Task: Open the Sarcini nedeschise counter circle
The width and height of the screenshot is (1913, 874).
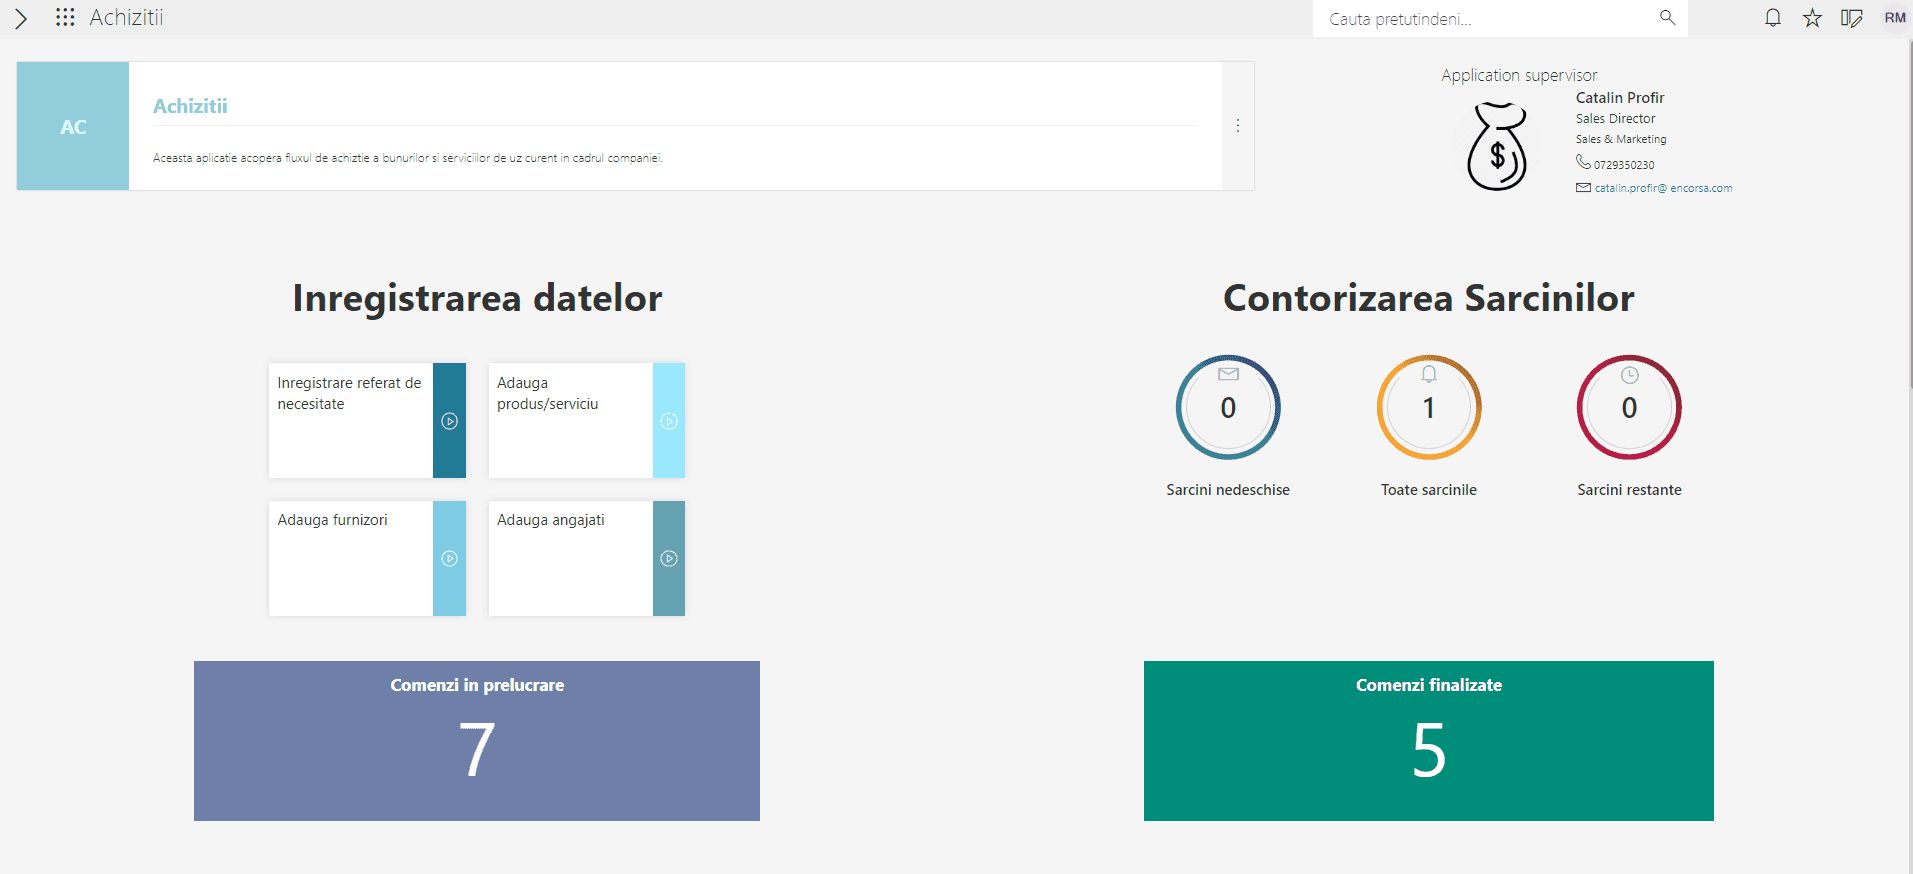Action: 1228,408
